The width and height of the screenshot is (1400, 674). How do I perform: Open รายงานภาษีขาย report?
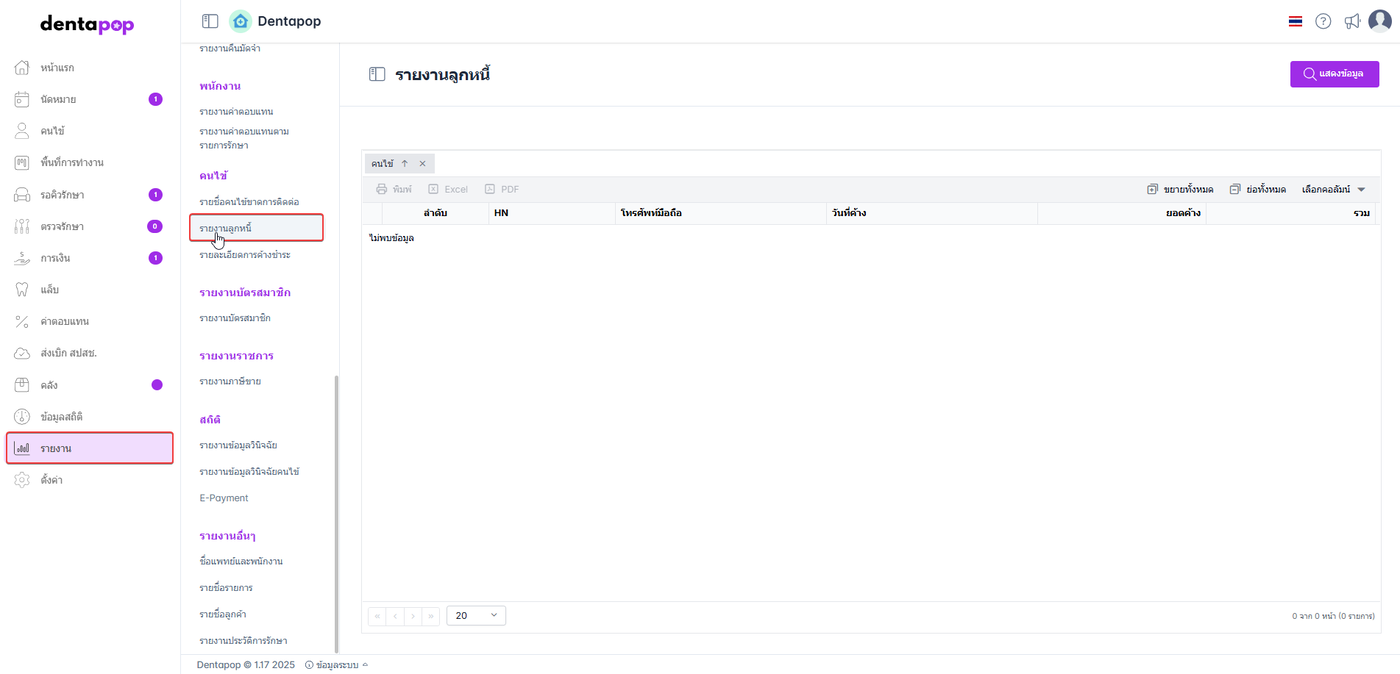tap(230, 381)
